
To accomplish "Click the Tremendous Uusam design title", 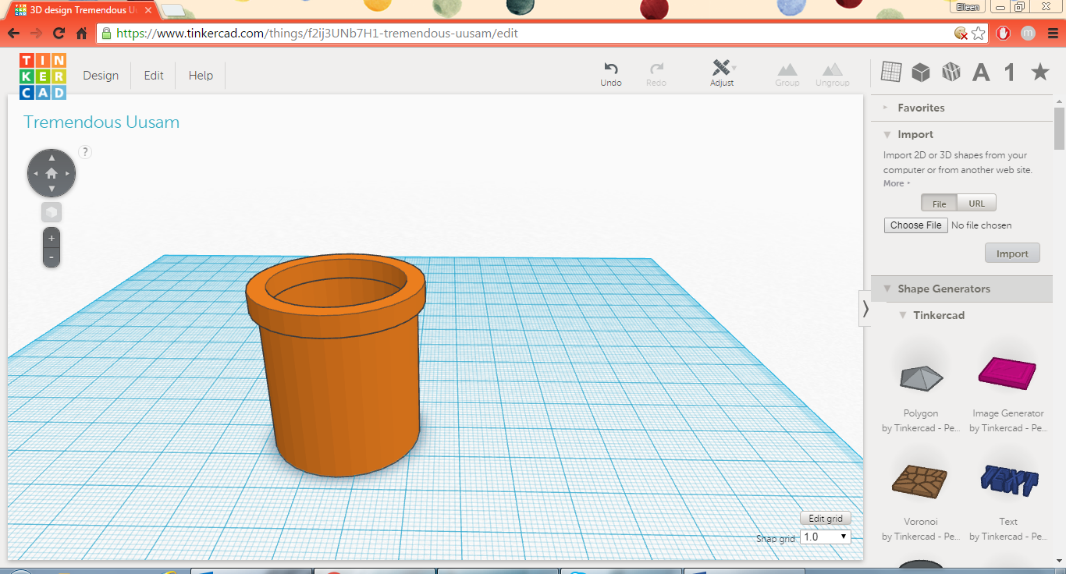I will [101, 122].
